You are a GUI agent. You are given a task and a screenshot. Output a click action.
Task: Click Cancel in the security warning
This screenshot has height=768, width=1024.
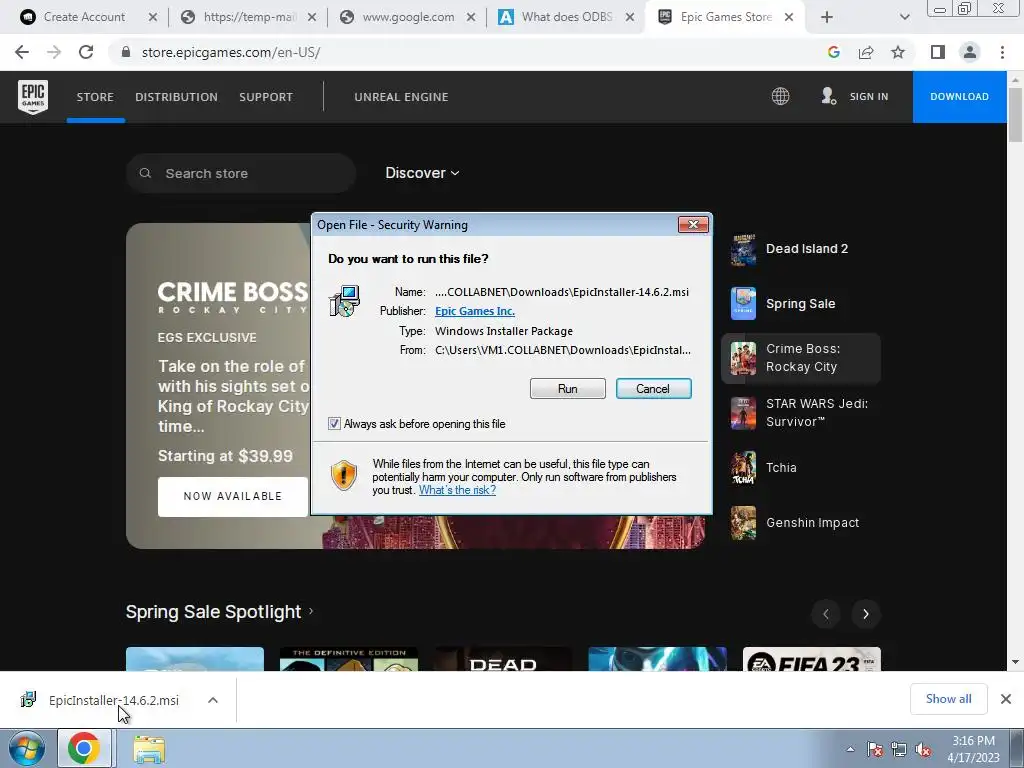[x=653, y=389]
